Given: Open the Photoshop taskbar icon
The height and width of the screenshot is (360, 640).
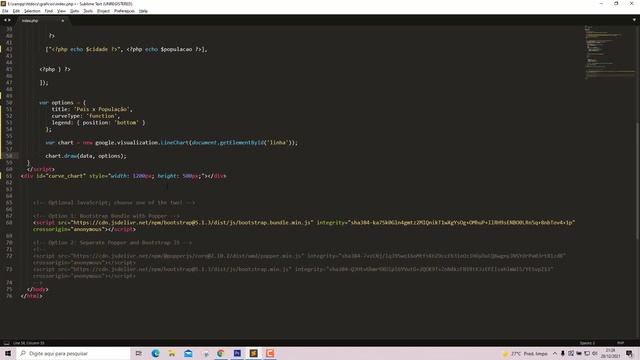Looking at the screenshot, I should (x=237, y=353).
